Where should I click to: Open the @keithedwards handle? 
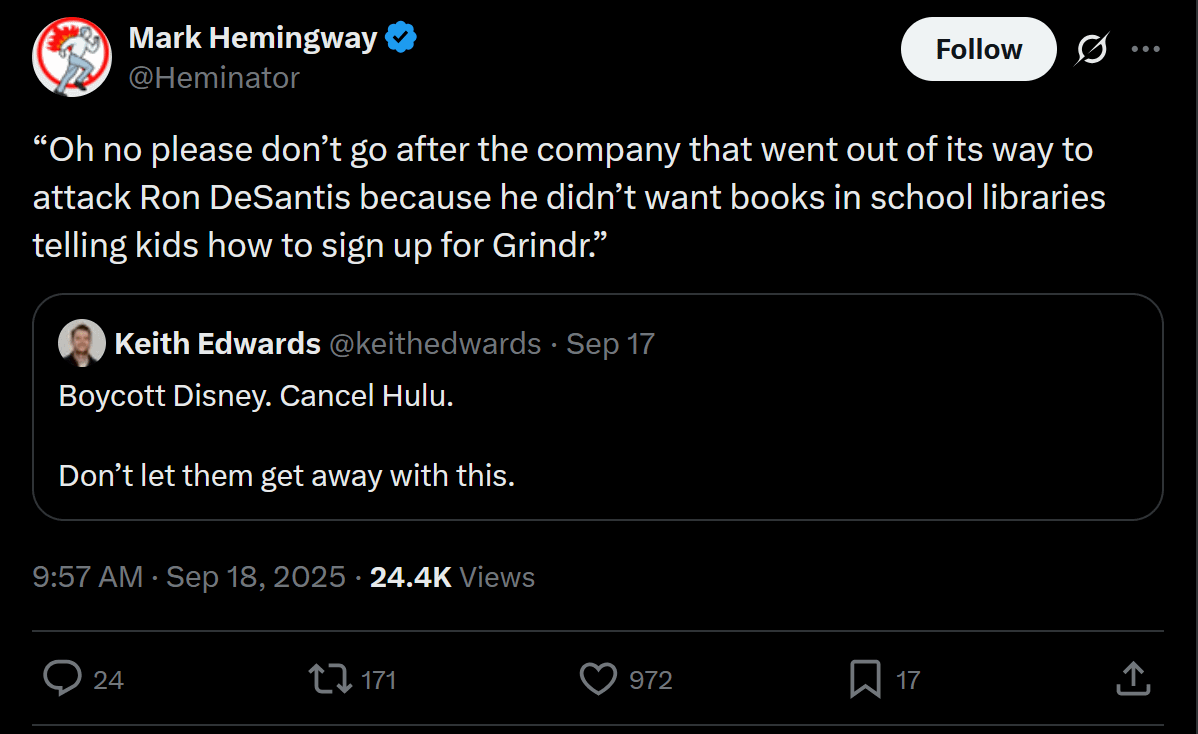coord(435,344)
